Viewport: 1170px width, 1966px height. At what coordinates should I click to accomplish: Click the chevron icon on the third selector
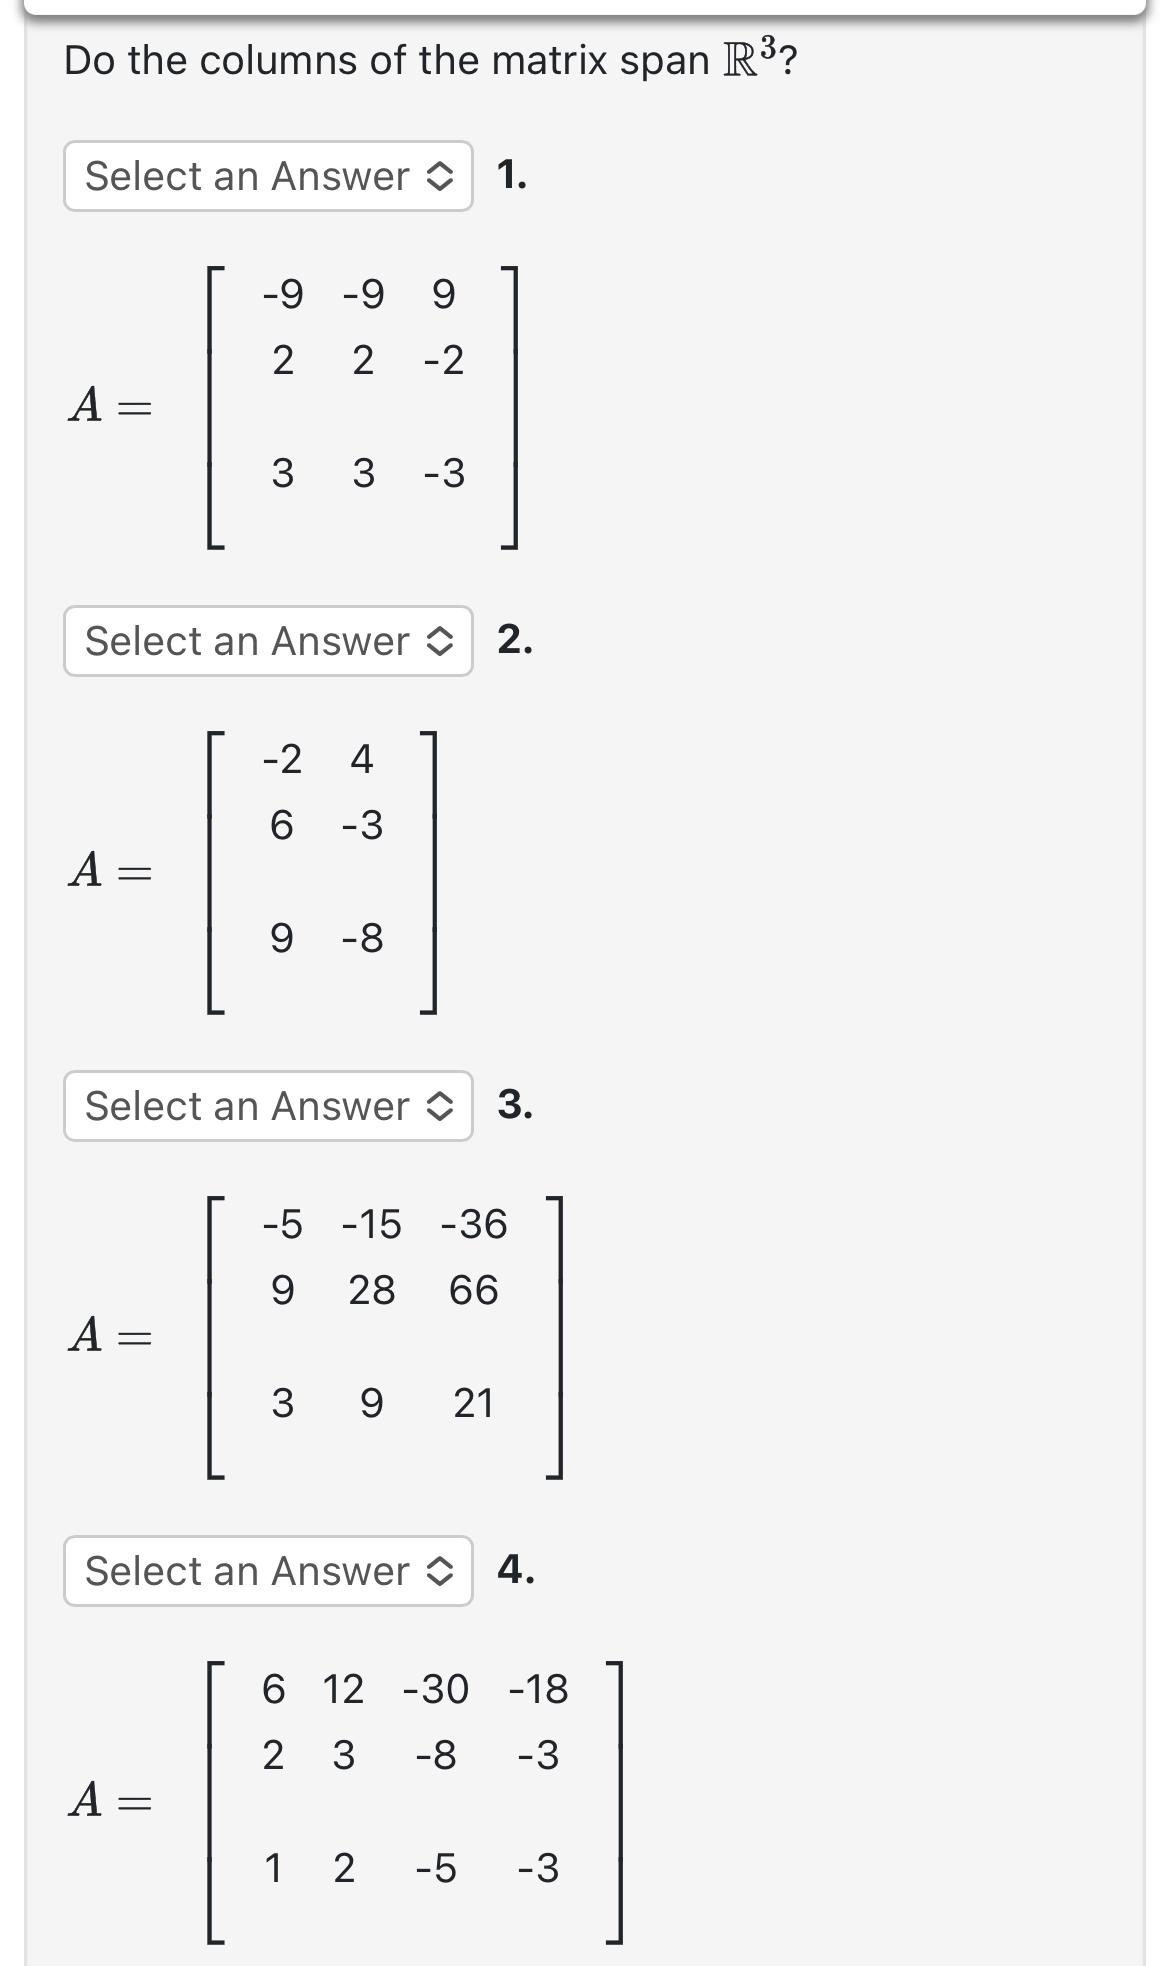point(440,1106)
